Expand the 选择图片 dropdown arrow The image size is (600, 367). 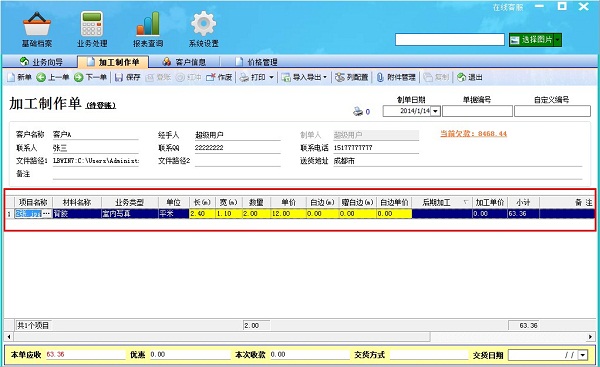(558, 39)
